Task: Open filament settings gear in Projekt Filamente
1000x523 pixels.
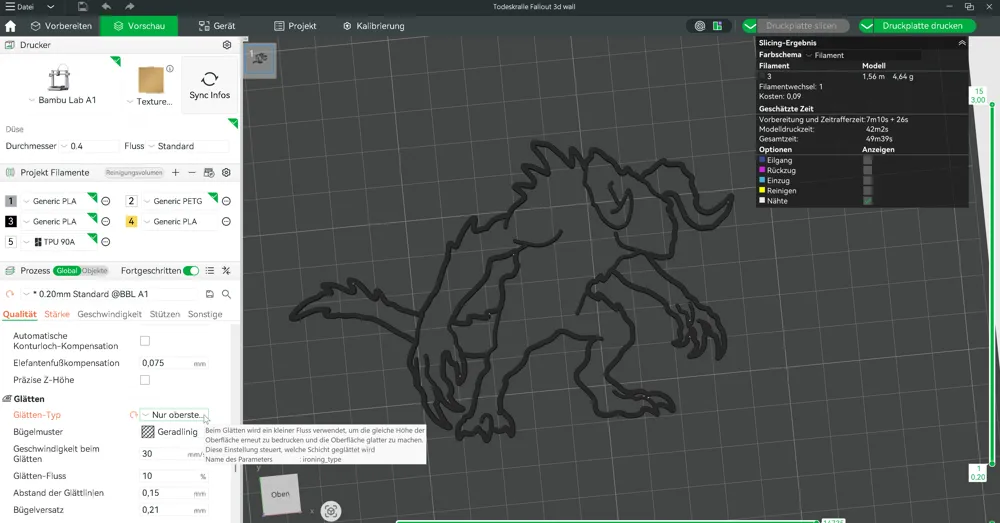Action: 226,172
